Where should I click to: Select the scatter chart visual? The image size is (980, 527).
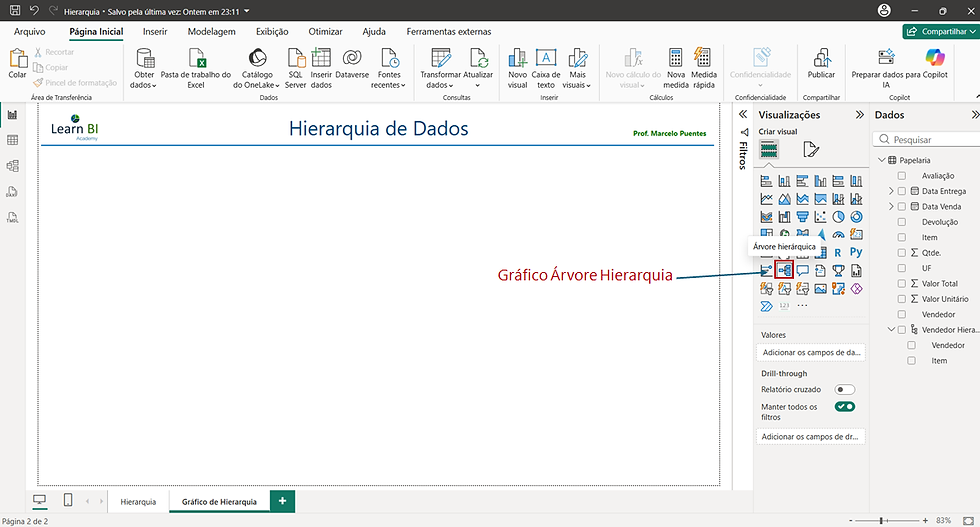tap(821, 217)
